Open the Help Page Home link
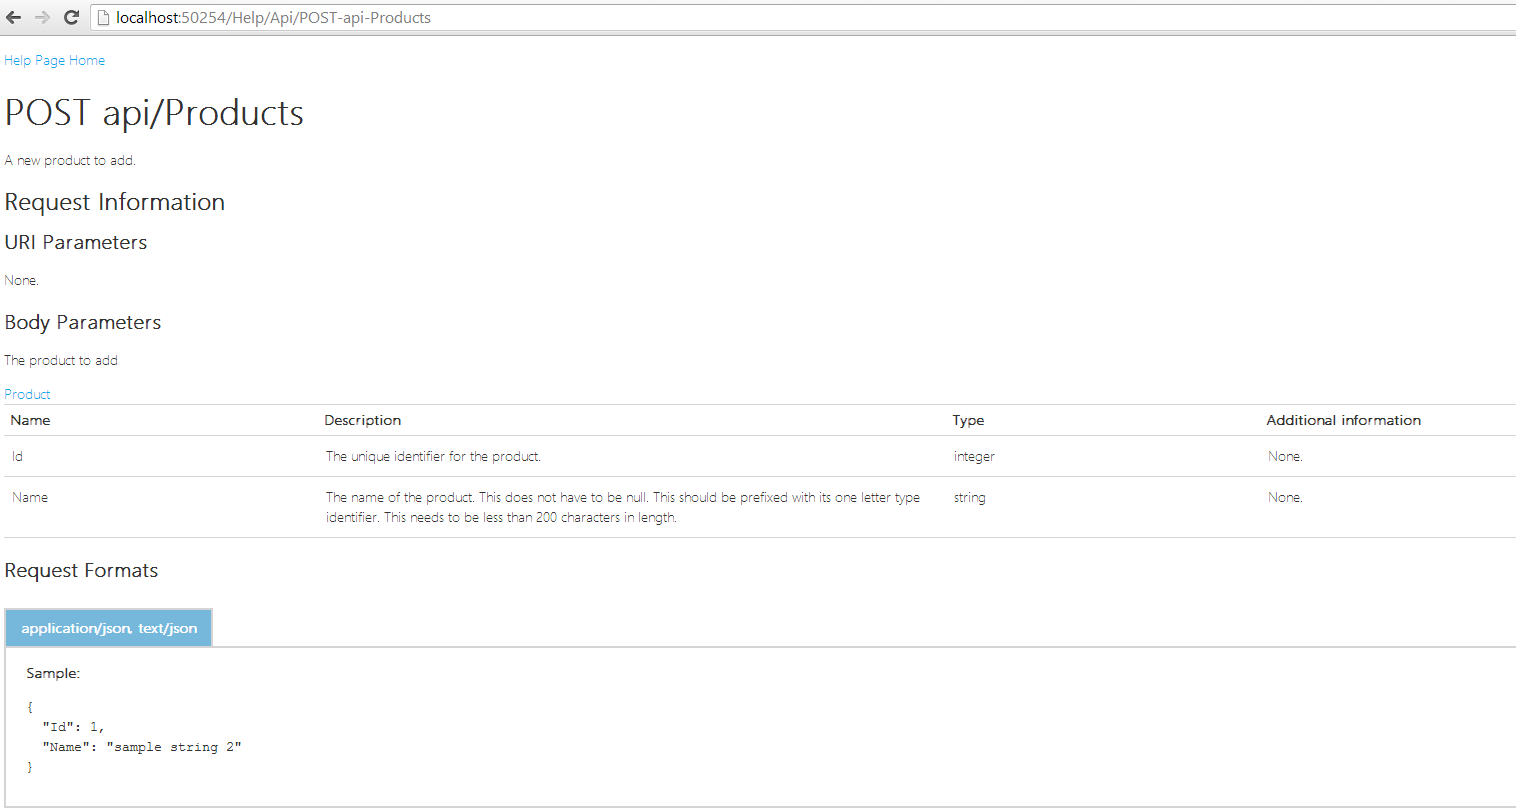The width and height of the screenshot is (1516, 812). coord(54,60)
